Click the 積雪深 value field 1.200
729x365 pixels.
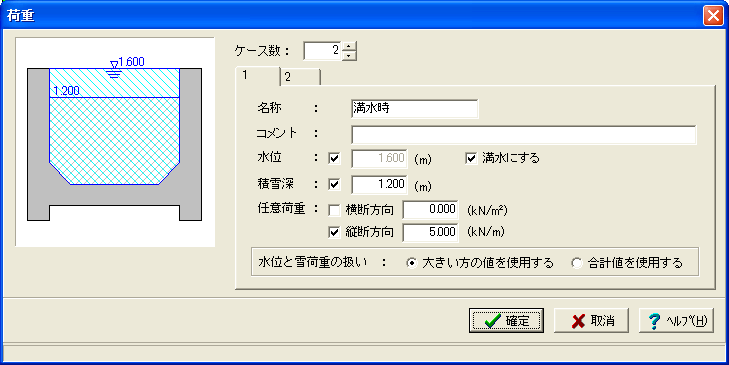(379, 185)
